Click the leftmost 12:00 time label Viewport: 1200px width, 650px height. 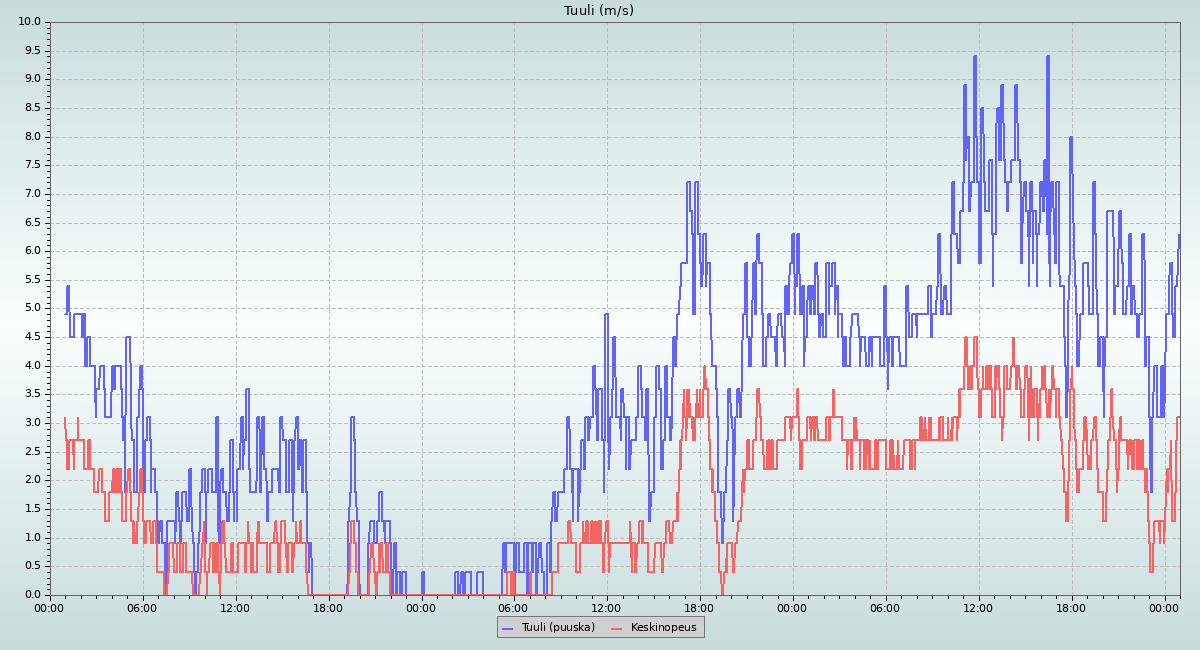pos(235,607)
